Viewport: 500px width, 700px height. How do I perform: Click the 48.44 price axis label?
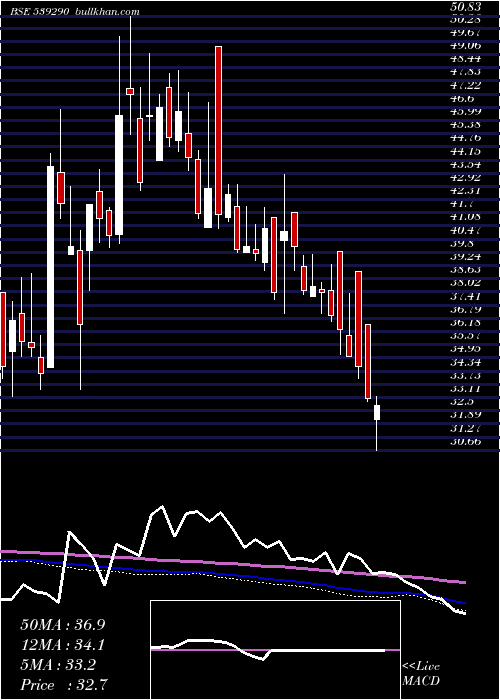click(x=465, y=58)
